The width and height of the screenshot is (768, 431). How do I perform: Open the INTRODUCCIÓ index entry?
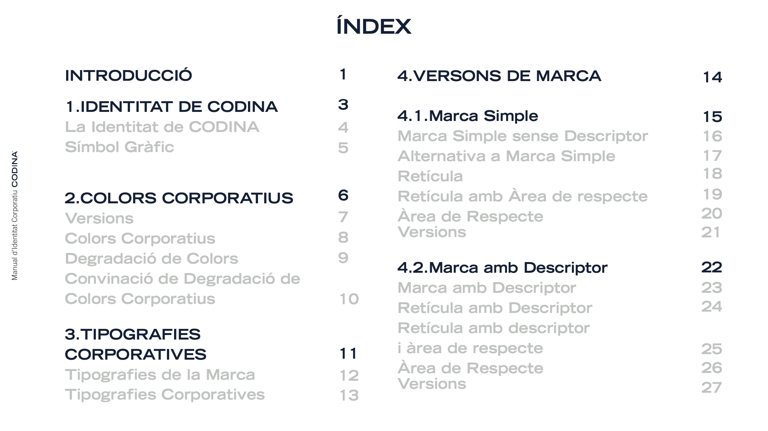point(128,75)
